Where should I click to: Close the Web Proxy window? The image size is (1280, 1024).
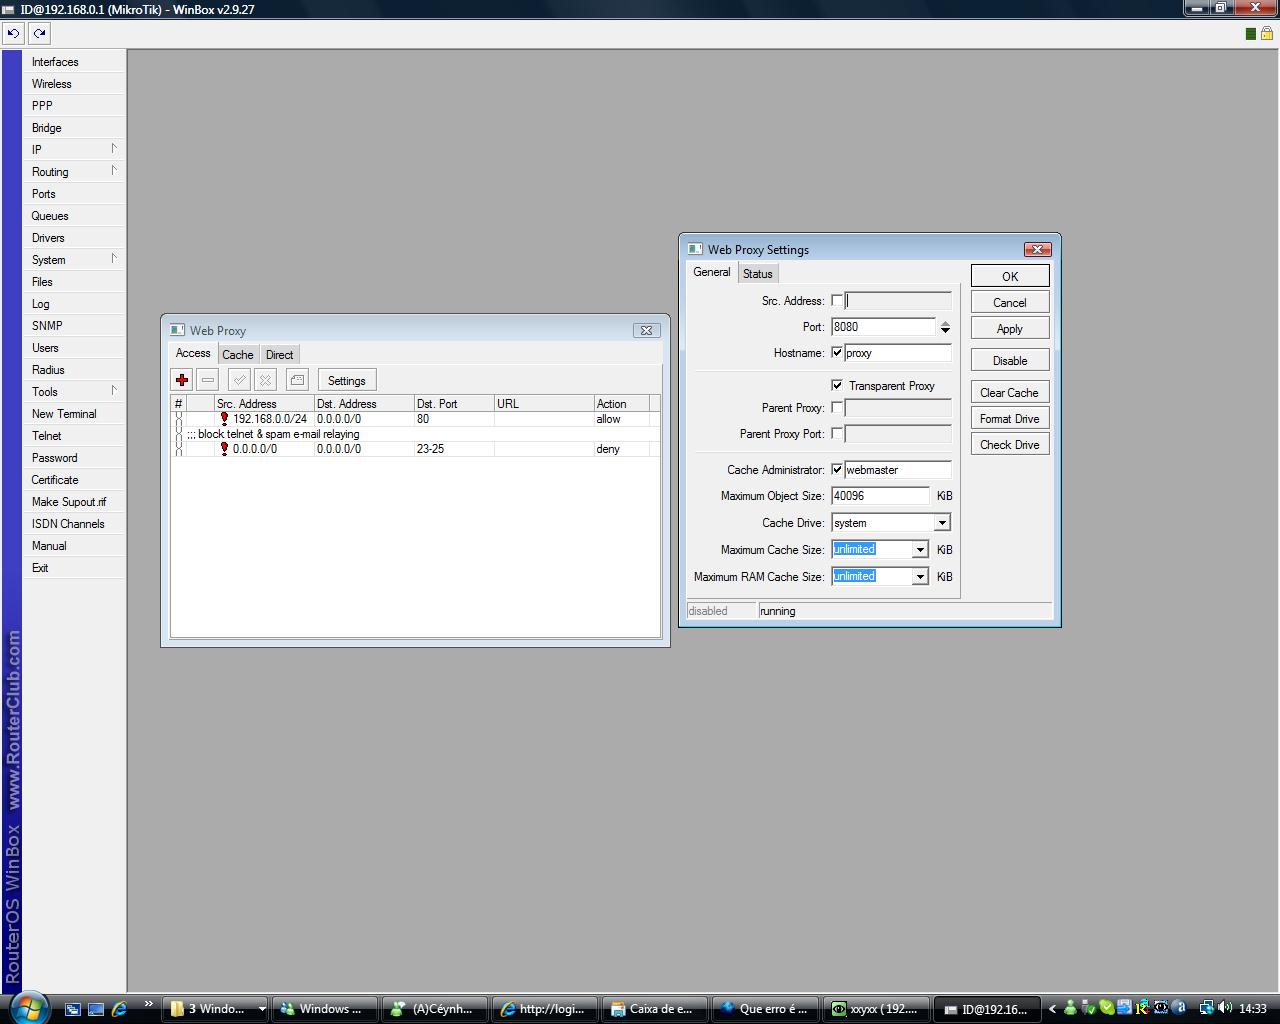(x=646, y=330)
